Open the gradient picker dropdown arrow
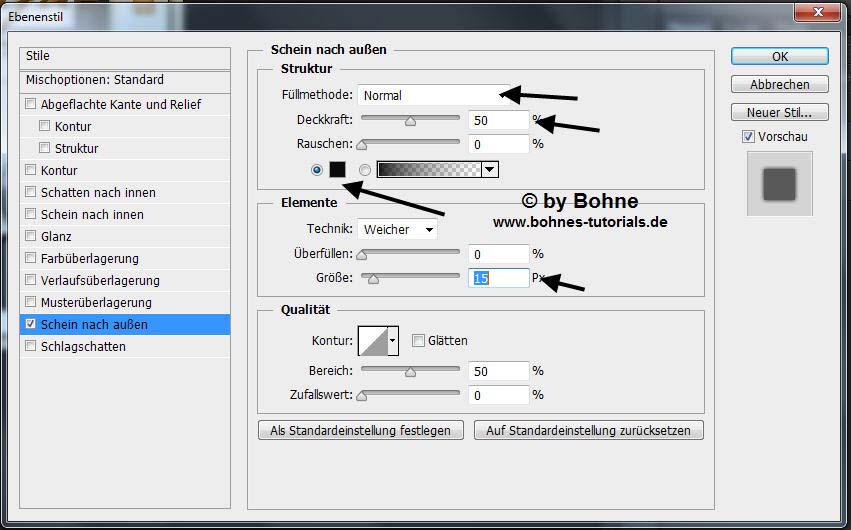This screenshot has height=530, width=851. [489, 170]
